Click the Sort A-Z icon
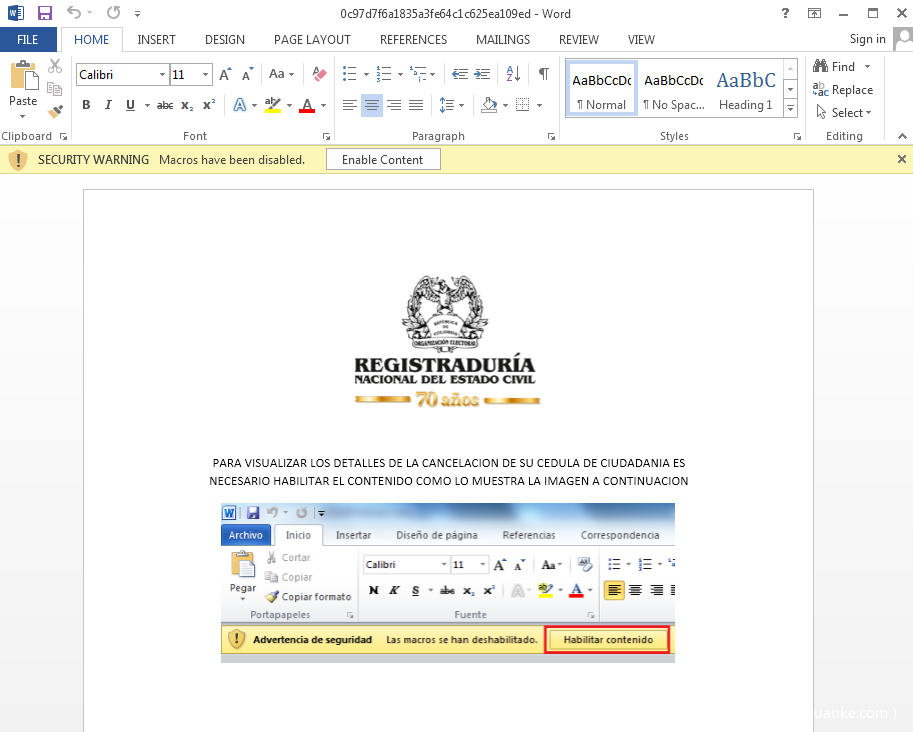The width and height of the screenshot is (913, 732). coord(513,74)
